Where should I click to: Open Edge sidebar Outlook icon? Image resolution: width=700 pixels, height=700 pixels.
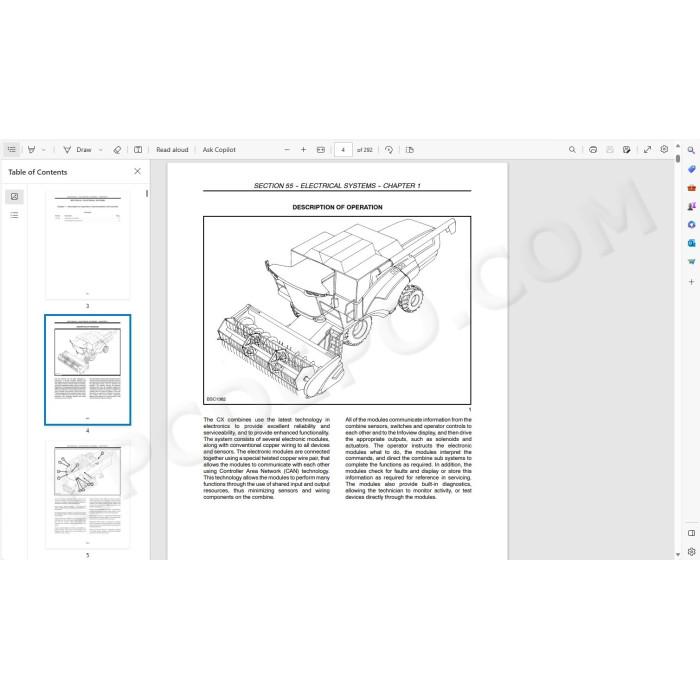pos(692,243)
